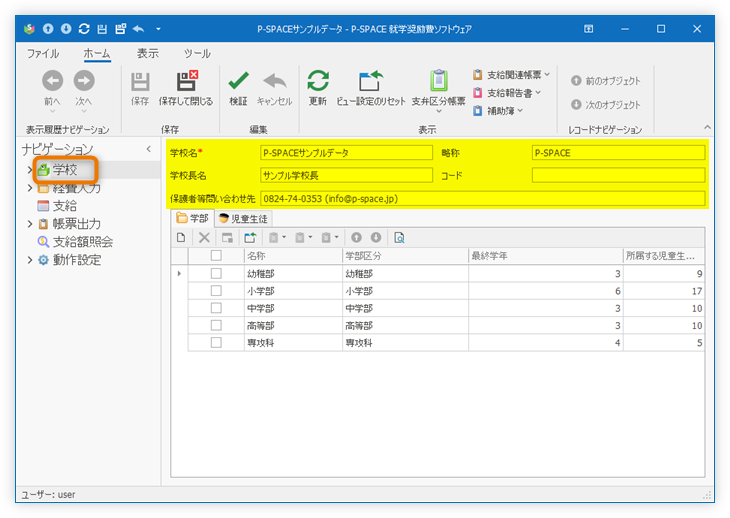The image size is (730, 518).
Task: Switch to the 表示 ribbon tab
Action: tap(148, 54)
